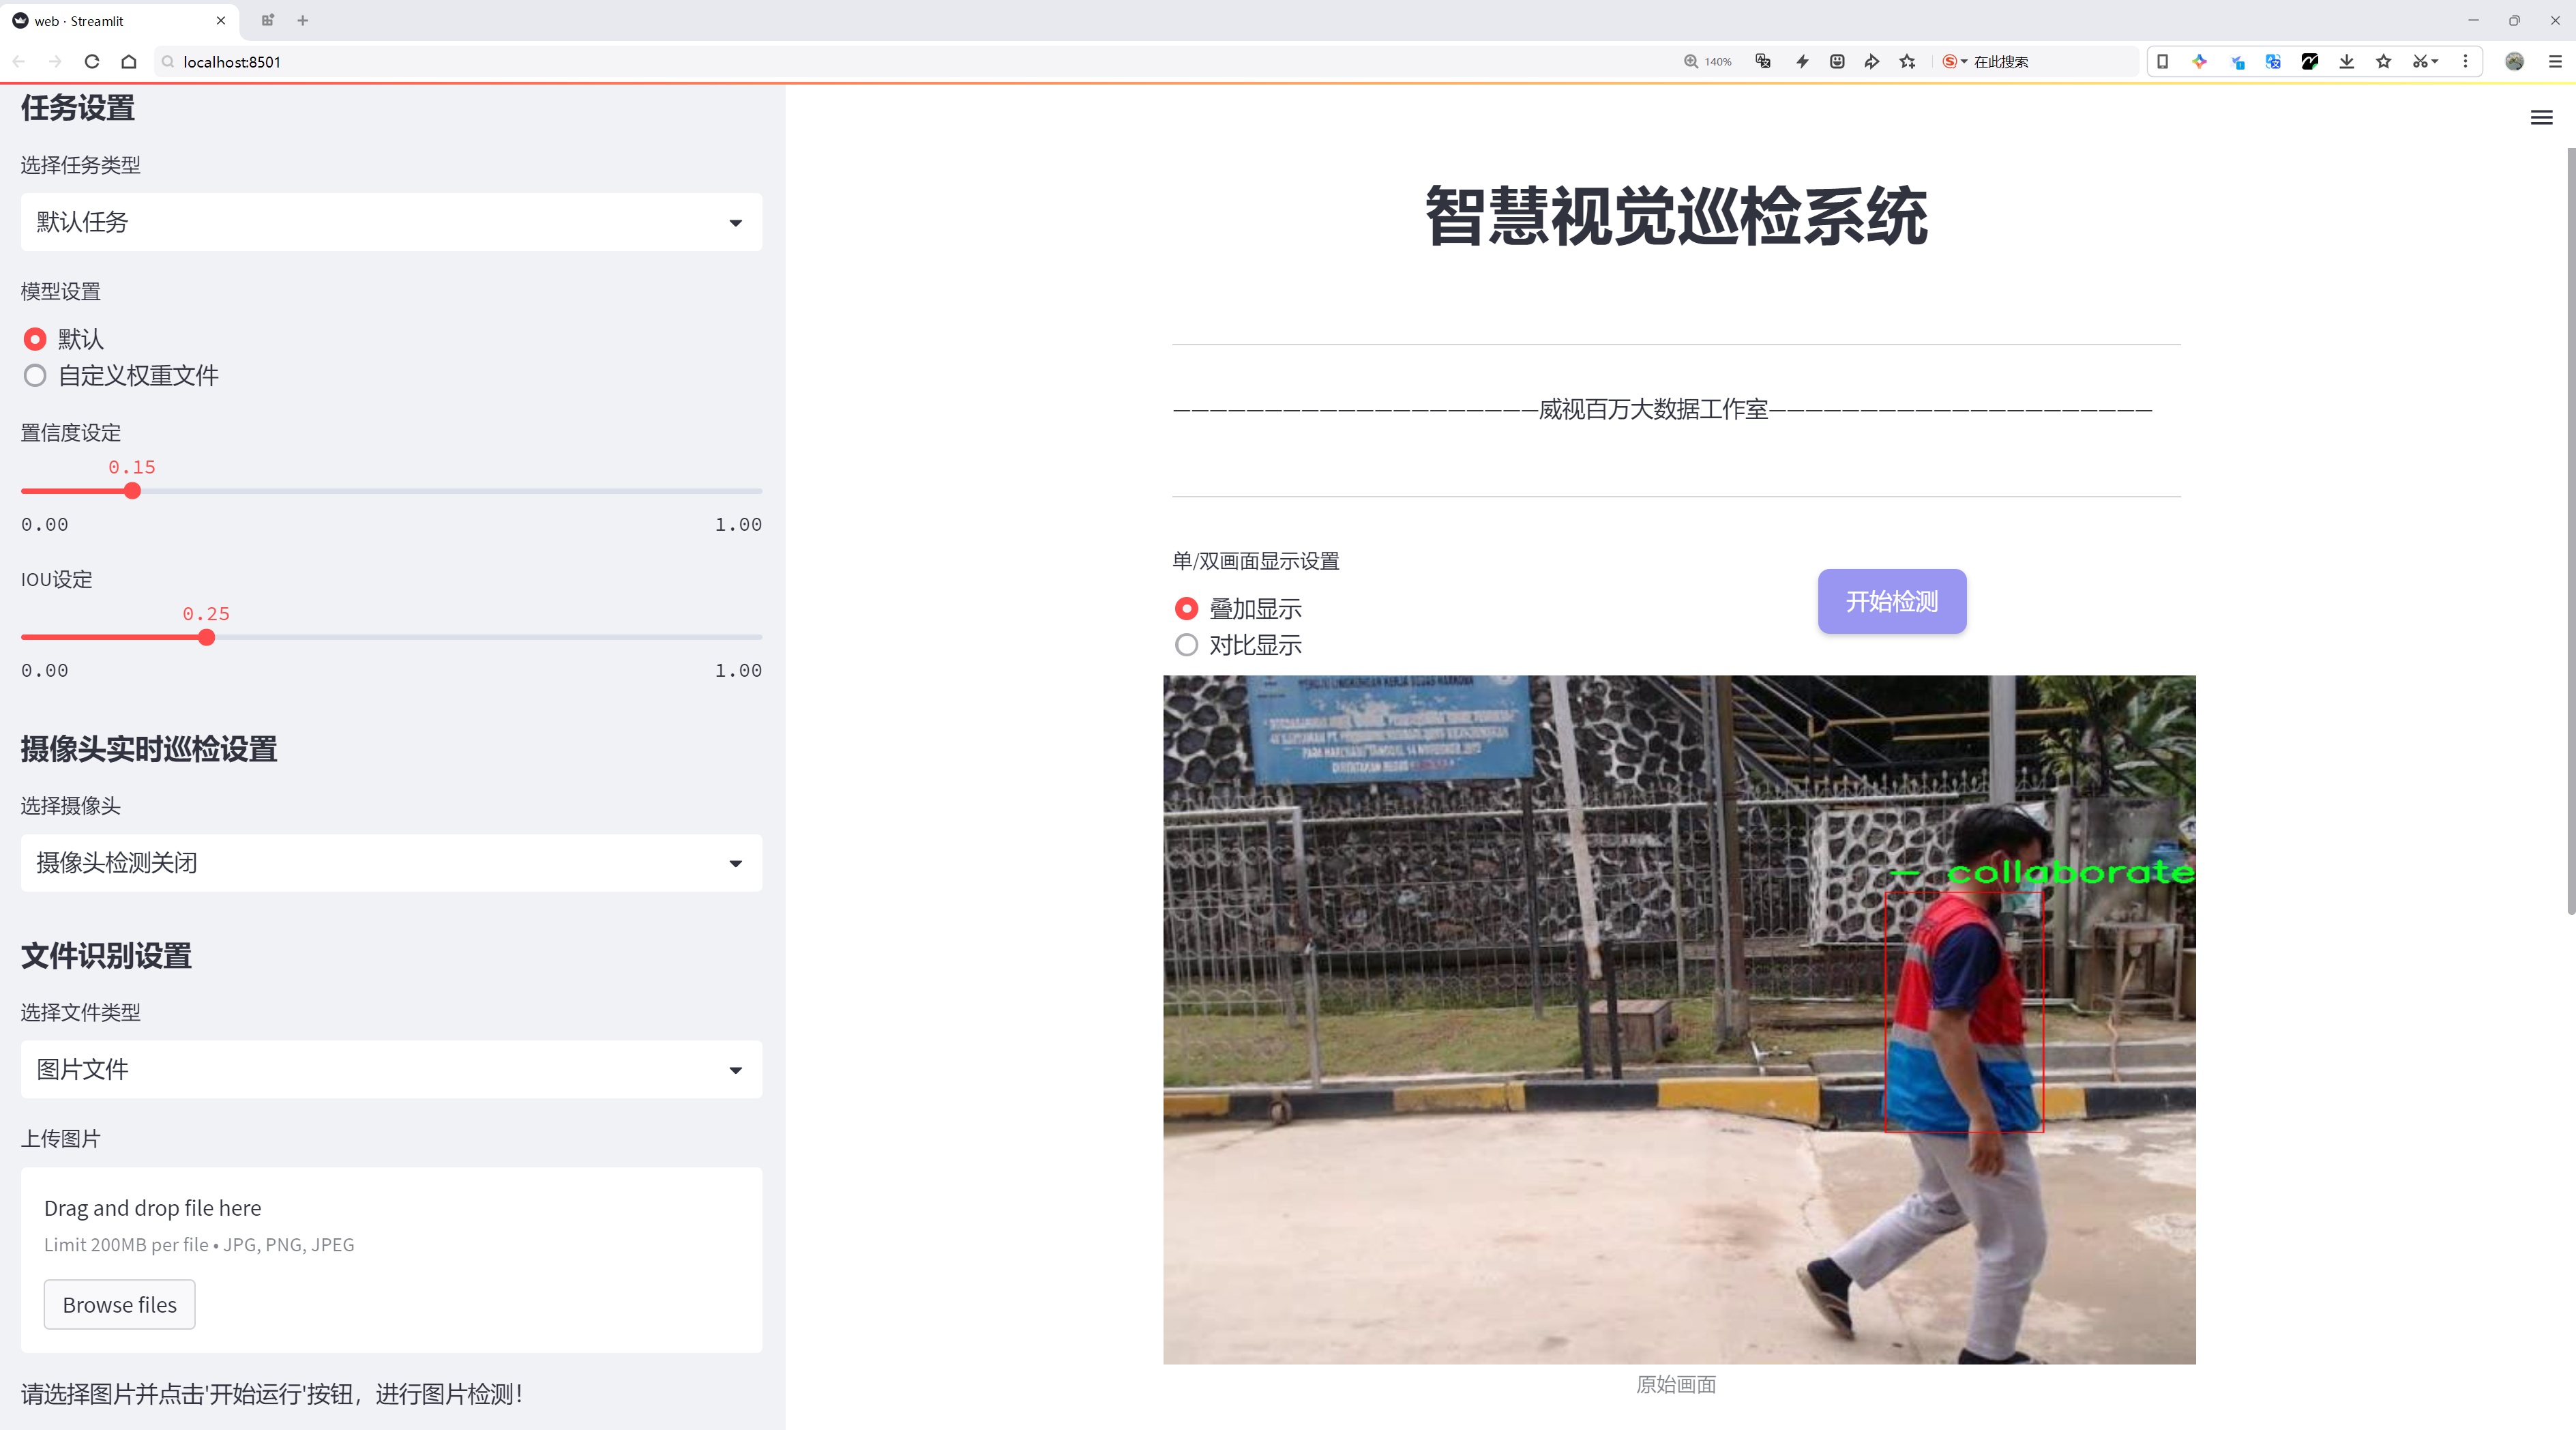The image size is (2576, 1430).
Task: Open the three-dot extensions overflow menu
Action: tap(2465, 62)
